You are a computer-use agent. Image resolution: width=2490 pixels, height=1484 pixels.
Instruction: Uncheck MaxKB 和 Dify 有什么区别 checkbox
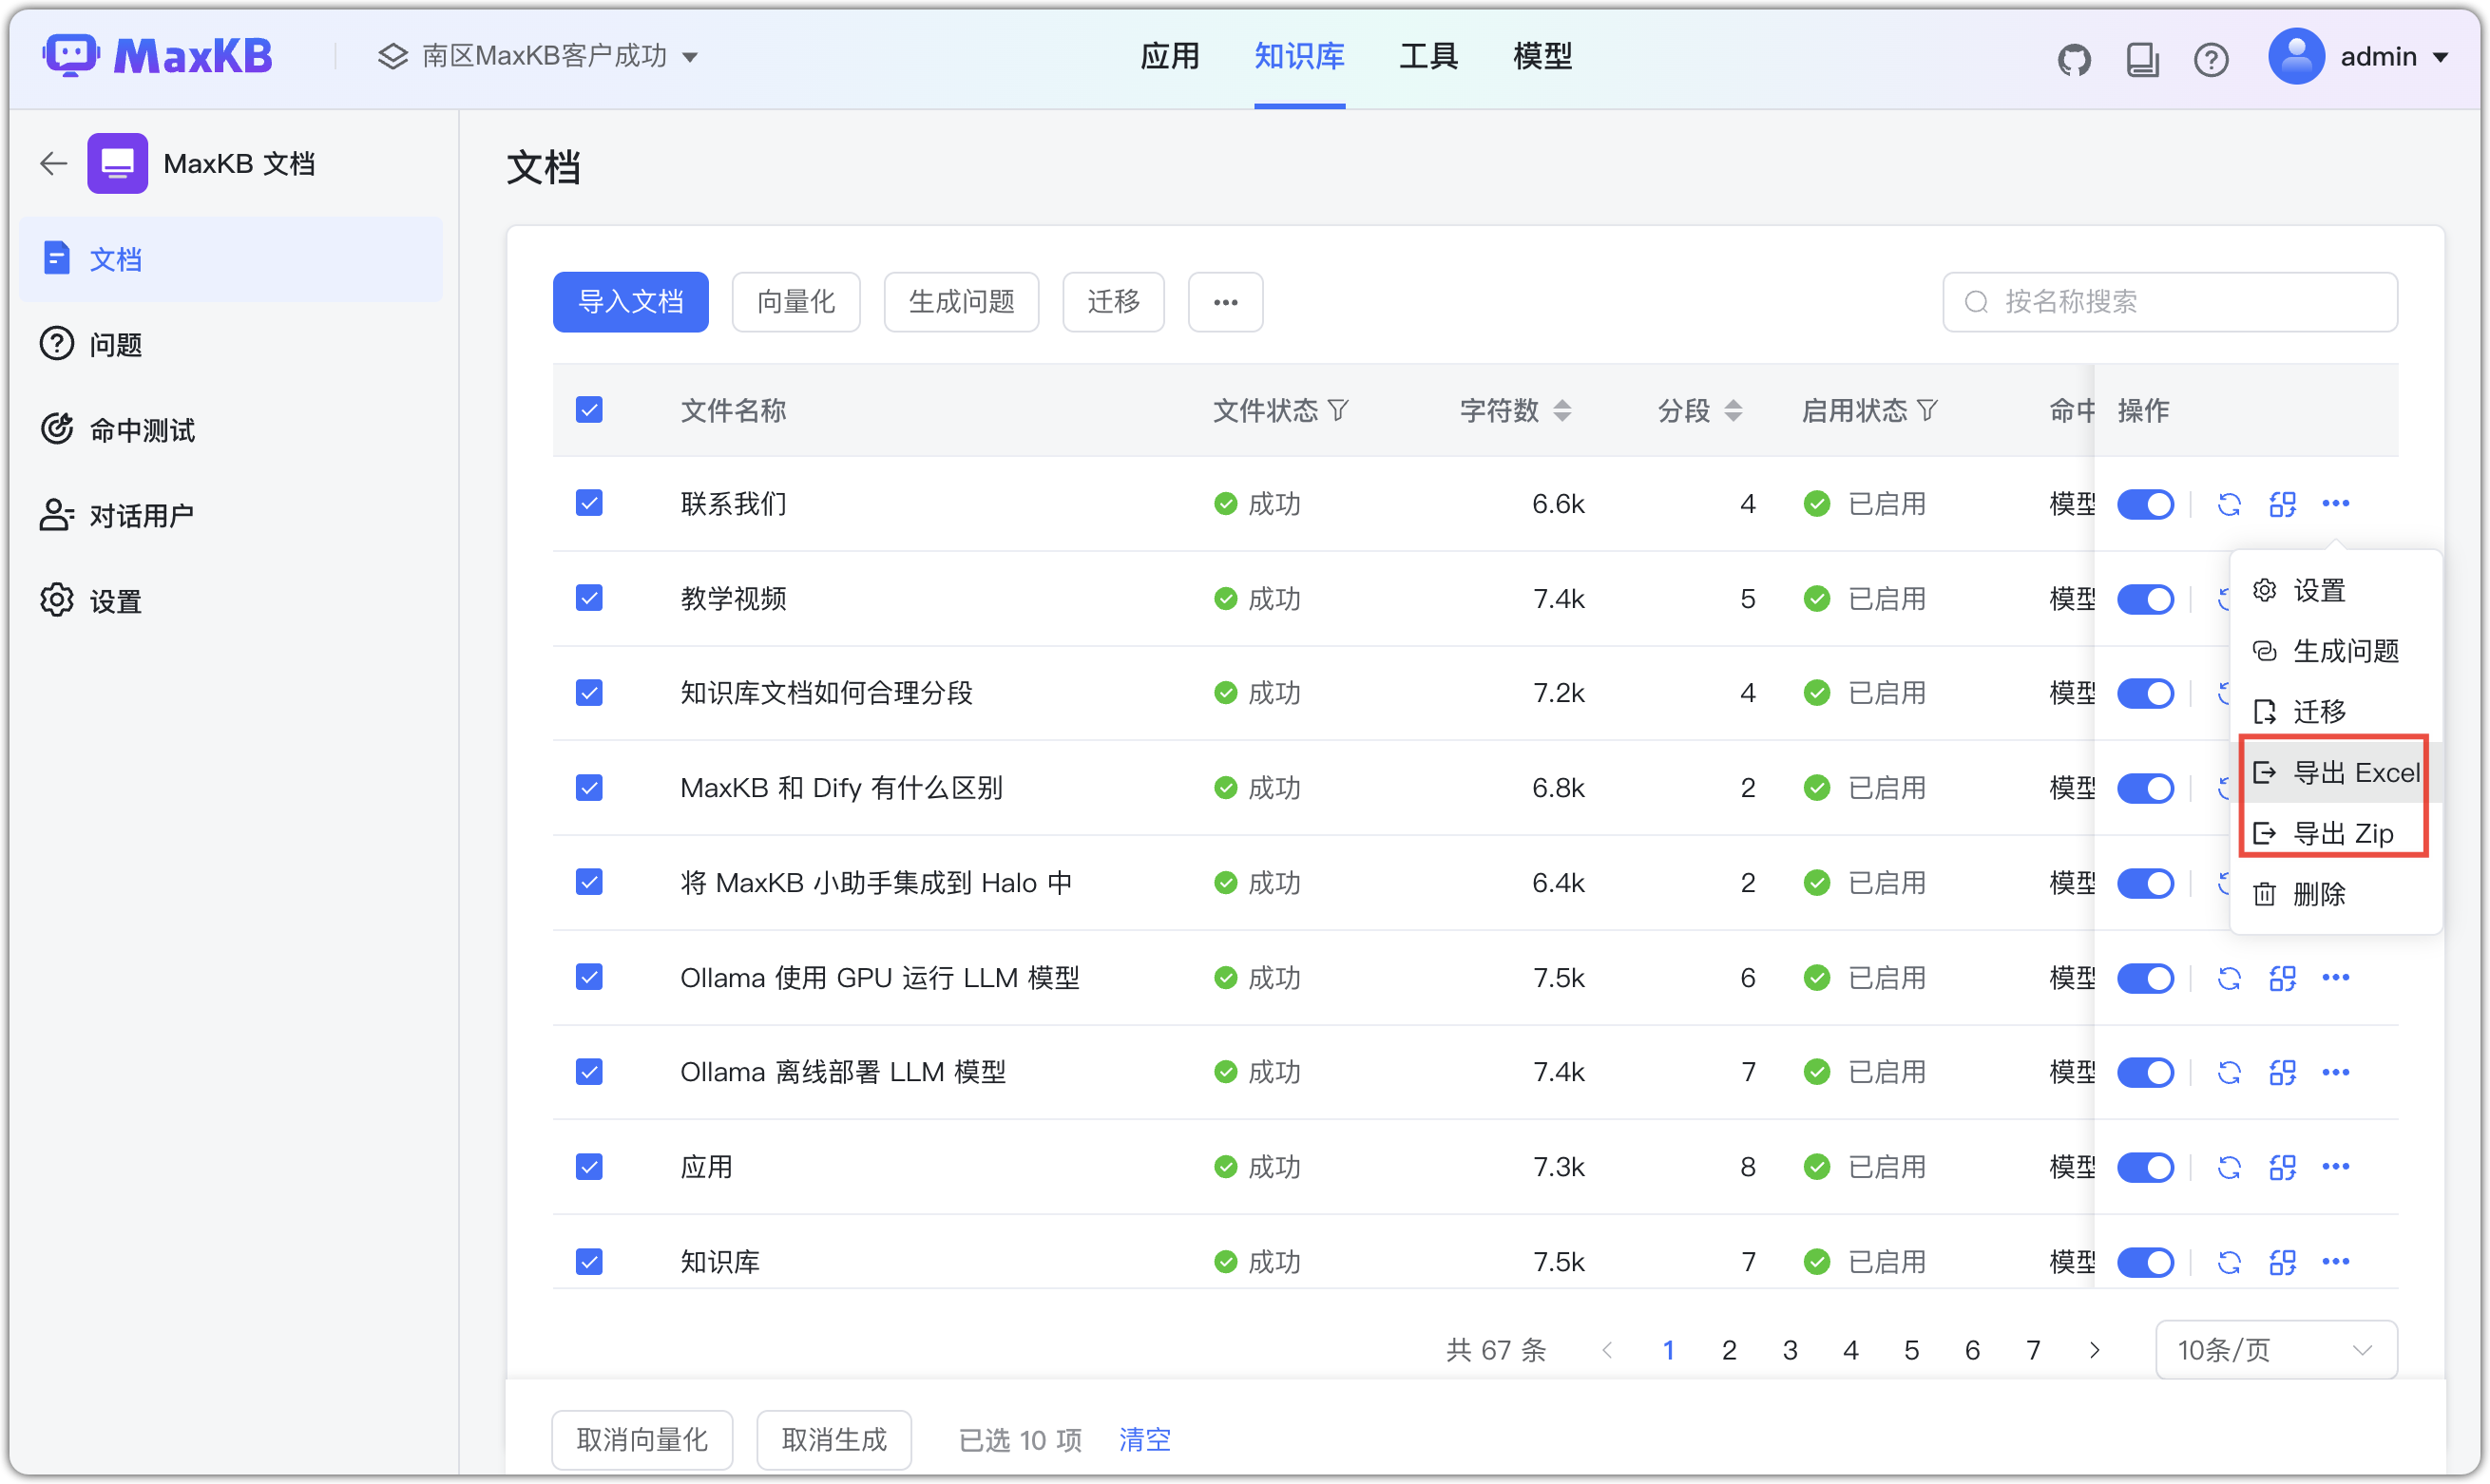pos(589,788)
